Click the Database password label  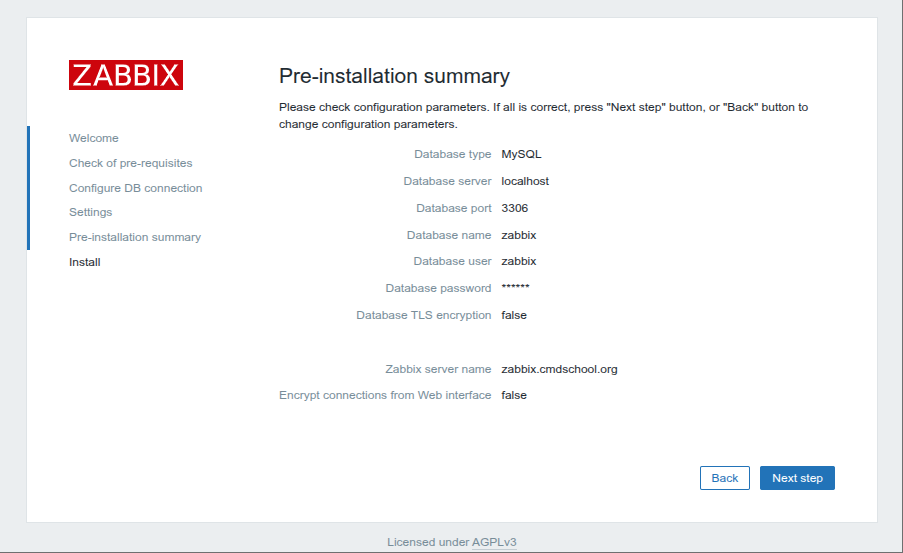tap(438, 288)
